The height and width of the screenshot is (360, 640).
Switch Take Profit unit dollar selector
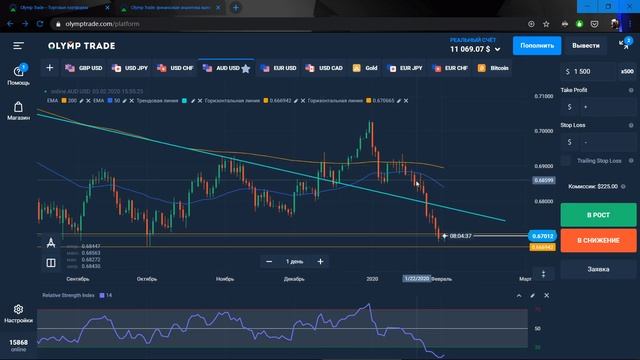569,107
